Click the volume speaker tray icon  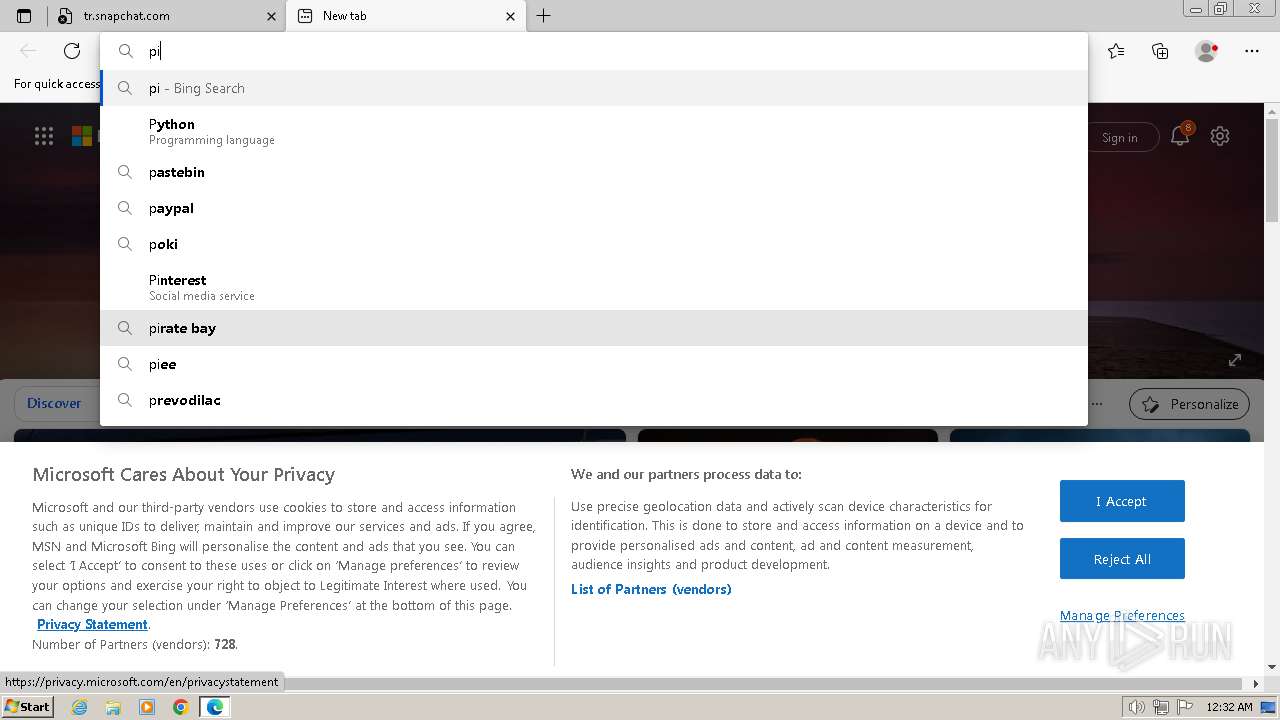tap(1137, 707)
